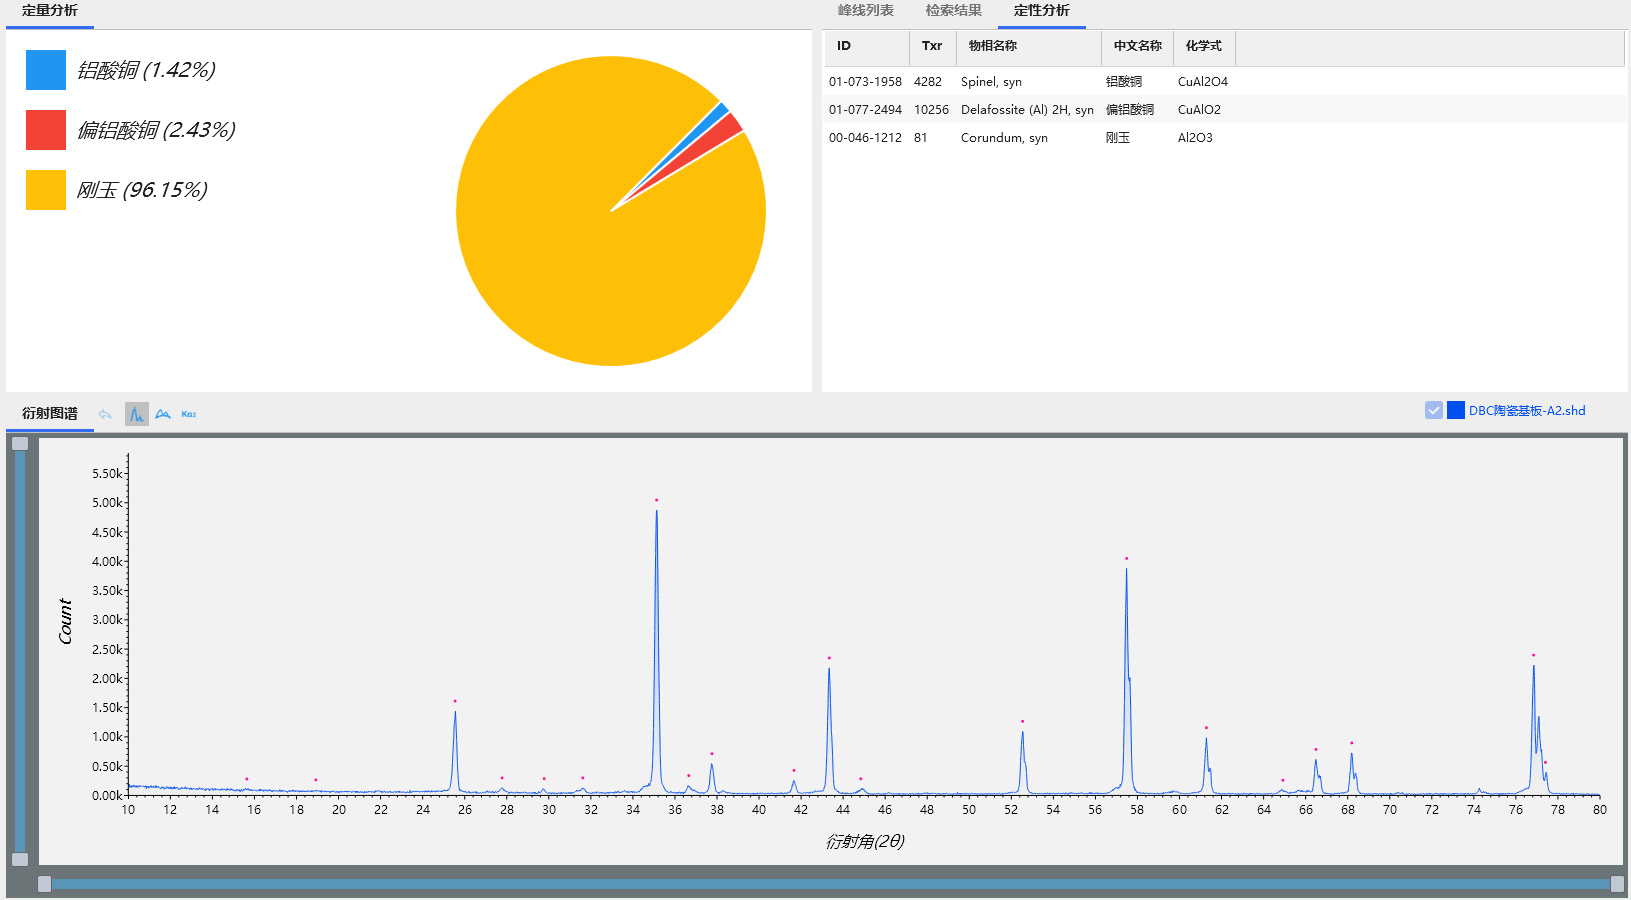Screen dimensions: 1631x900
Task: Click the undo arrow icon beside 衍射图谱
Action: tap(105, 414)
